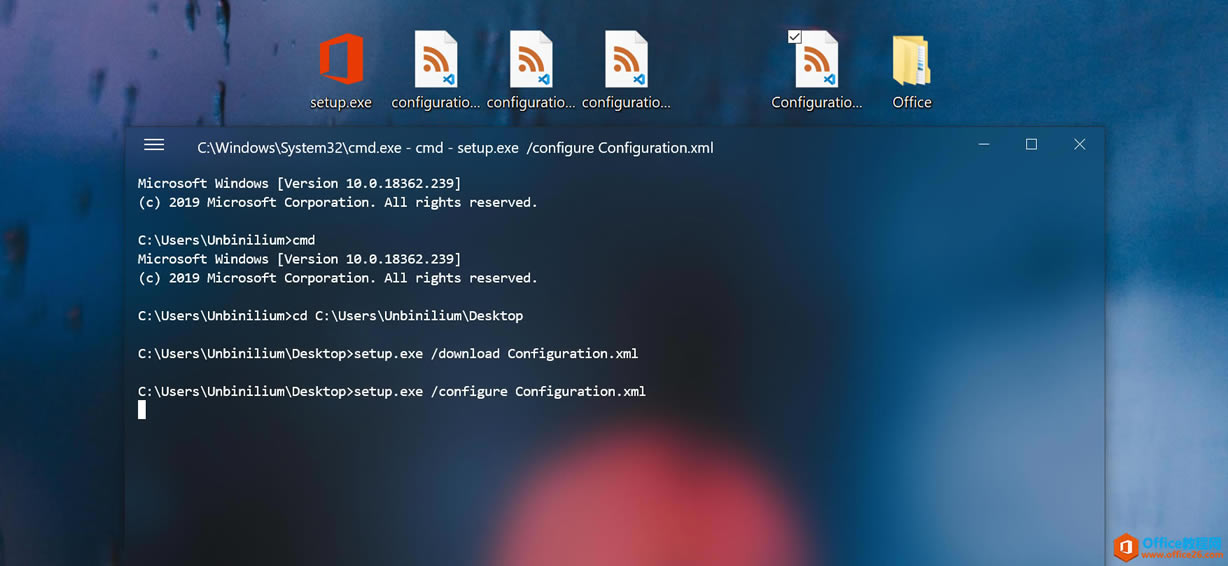Click the cd Desktop command line
The width and height of the screenshot is (1228, 566).
tap(330, 316)
